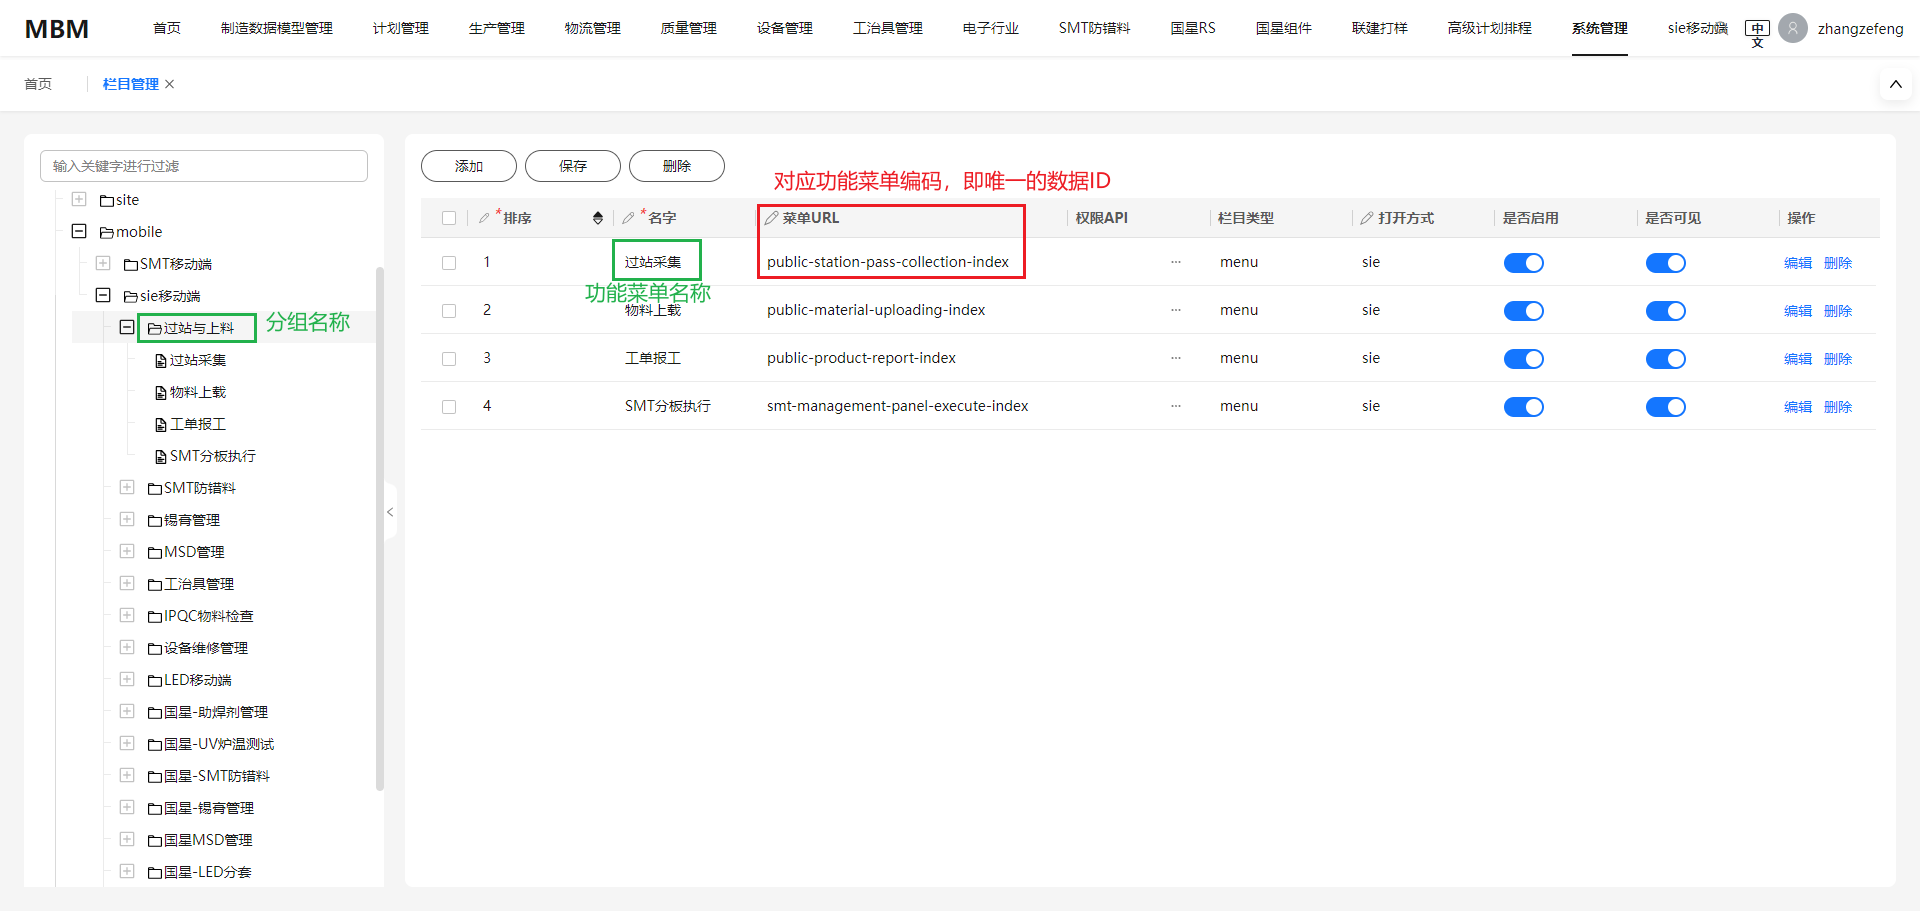Open the 系统管理 navigation menu
The width and height of the screenshot is (1920, 911).
1599,28
